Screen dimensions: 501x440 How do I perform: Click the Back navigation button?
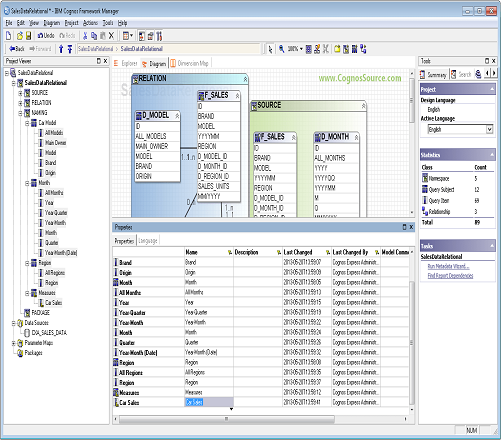pos(17,49)
